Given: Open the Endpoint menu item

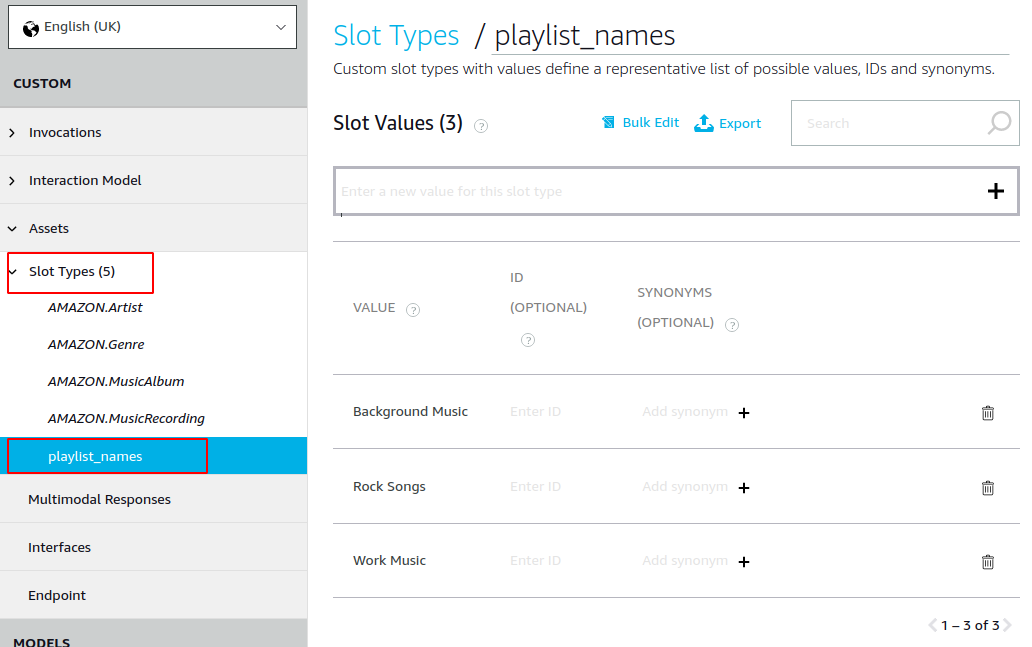Looking at the screenshot, I should click(x=57, y=595).
